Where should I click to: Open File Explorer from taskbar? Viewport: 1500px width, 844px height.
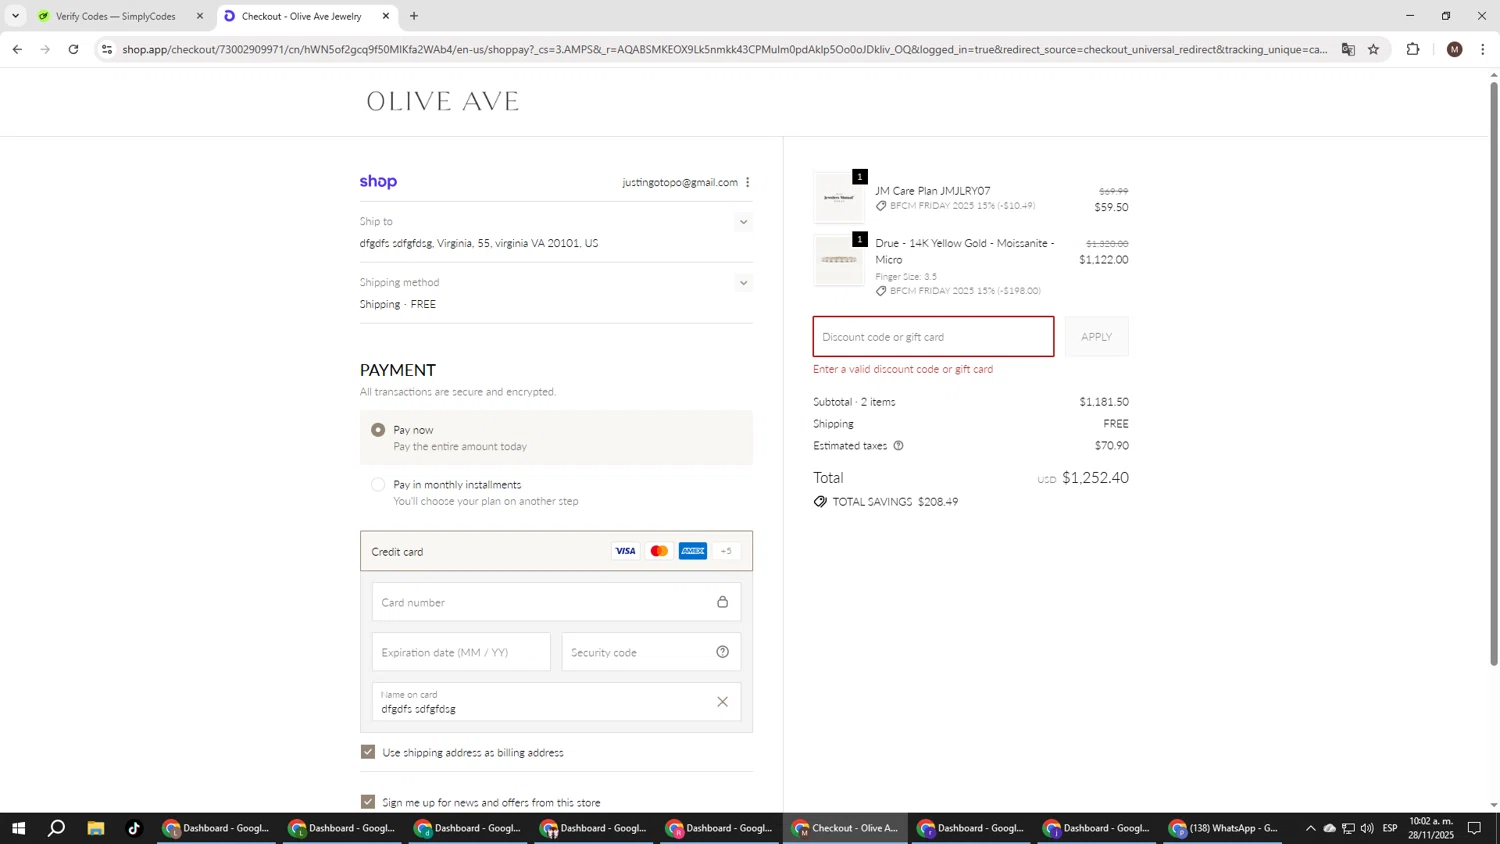pos(96,828)
